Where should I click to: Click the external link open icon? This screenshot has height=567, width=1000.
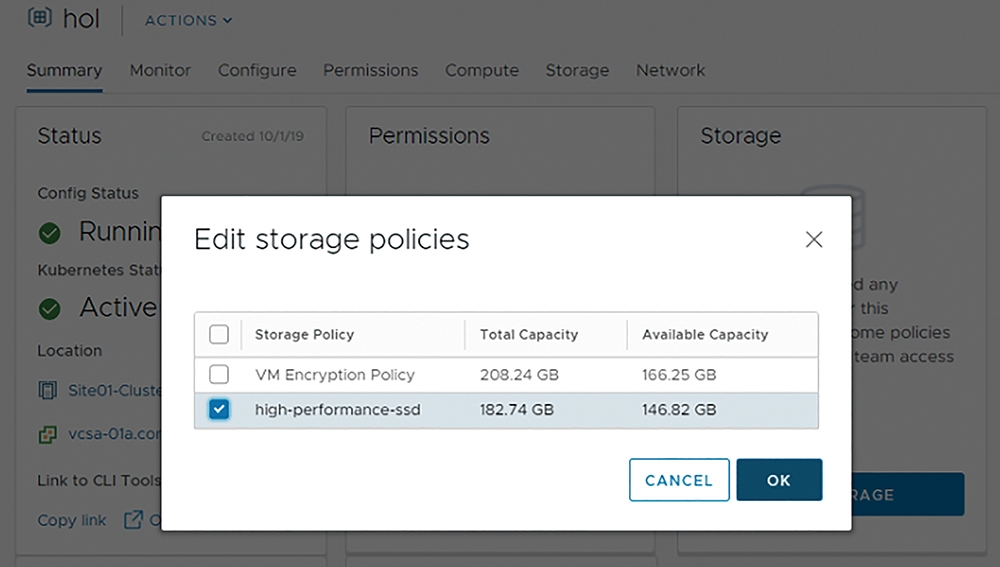[x=133, y=520]
